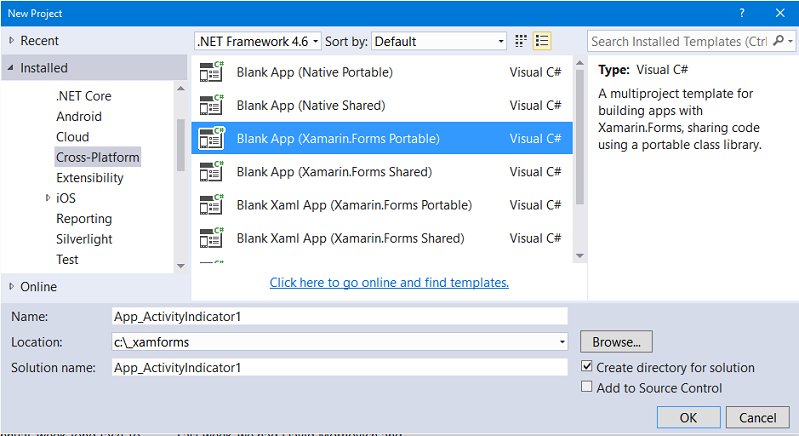Screen dimensions: 799x436
Task: Select the Android category
Action: click(x=79, y=117)
